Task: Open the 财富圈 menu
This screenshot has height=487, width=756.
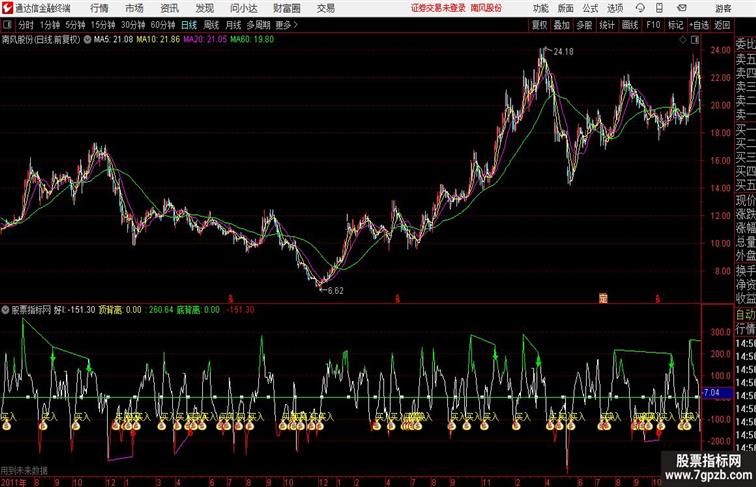Action: [286, 8]
